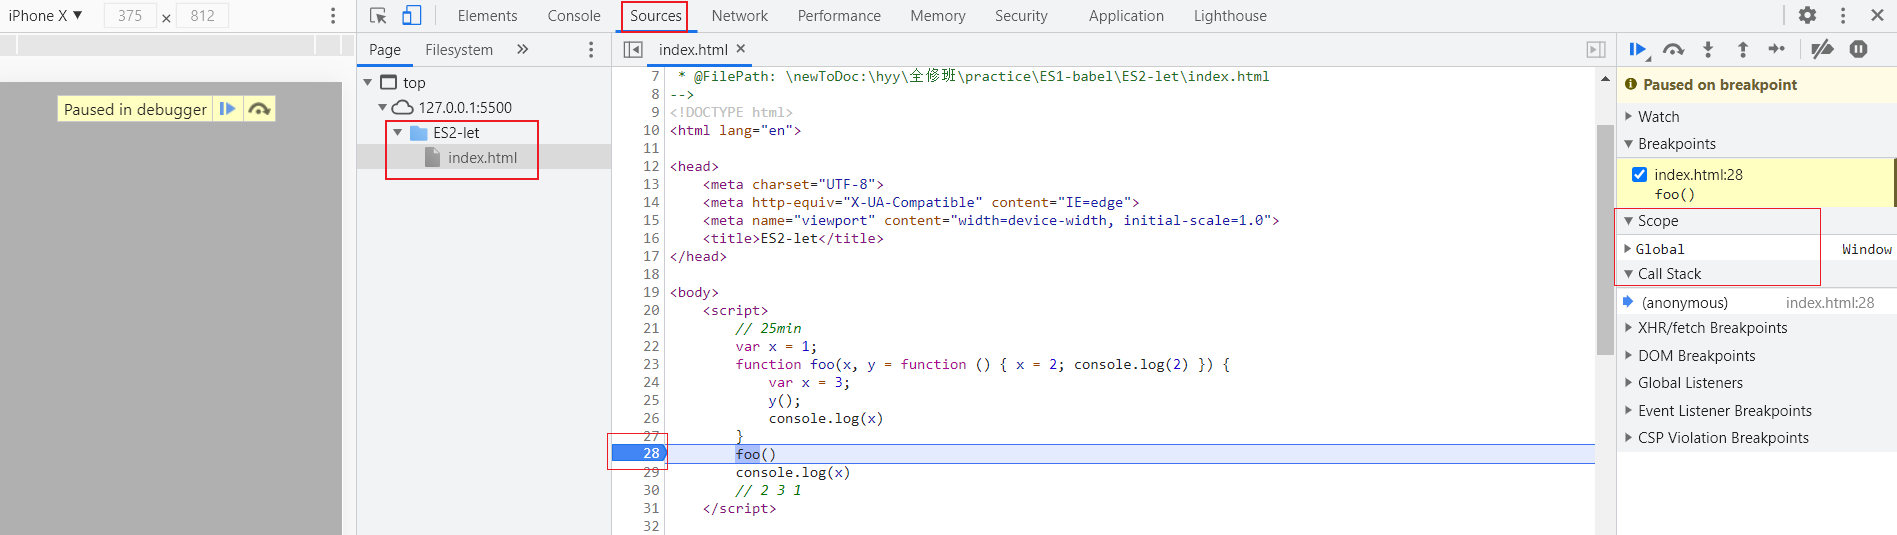
Task: Resume from the Paused in debugger overlay
Action: tap(227, 109)
